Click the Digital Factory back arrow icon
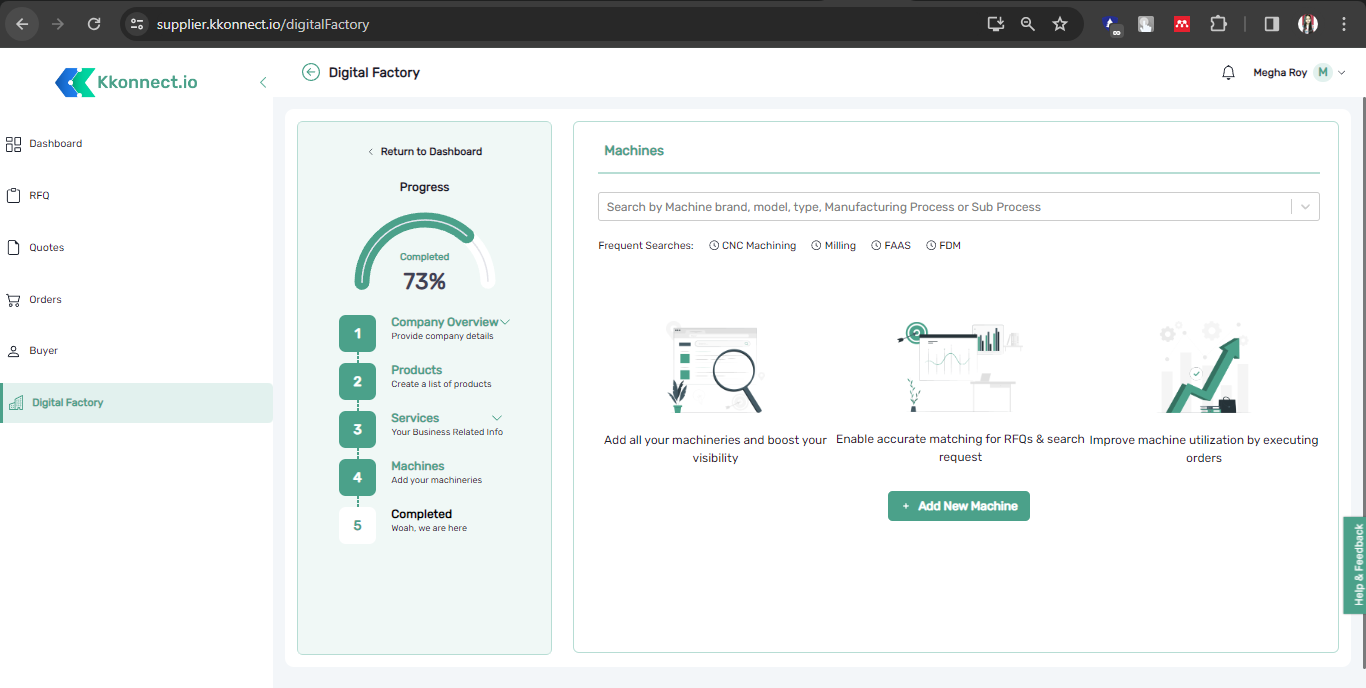This screenshot has height=688, width=1366. (311, 72)
